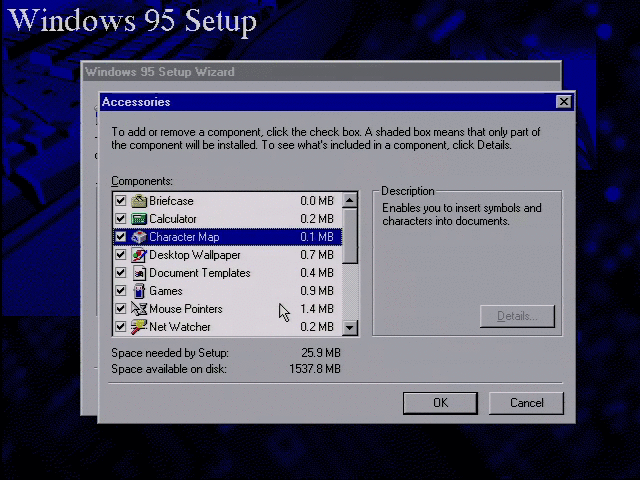This screenshot has height=480, width=640.
Task: Click the 1.4 MB size value
Action: pyautogui.click(x=317, y=309)
